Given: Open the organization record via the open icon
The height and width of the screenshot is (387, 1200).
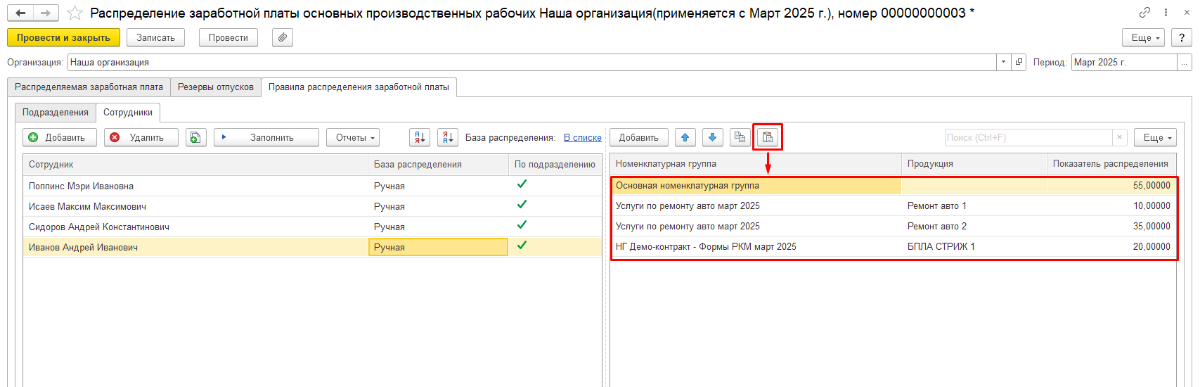Looking at the screenshot, I should 1019,62.
